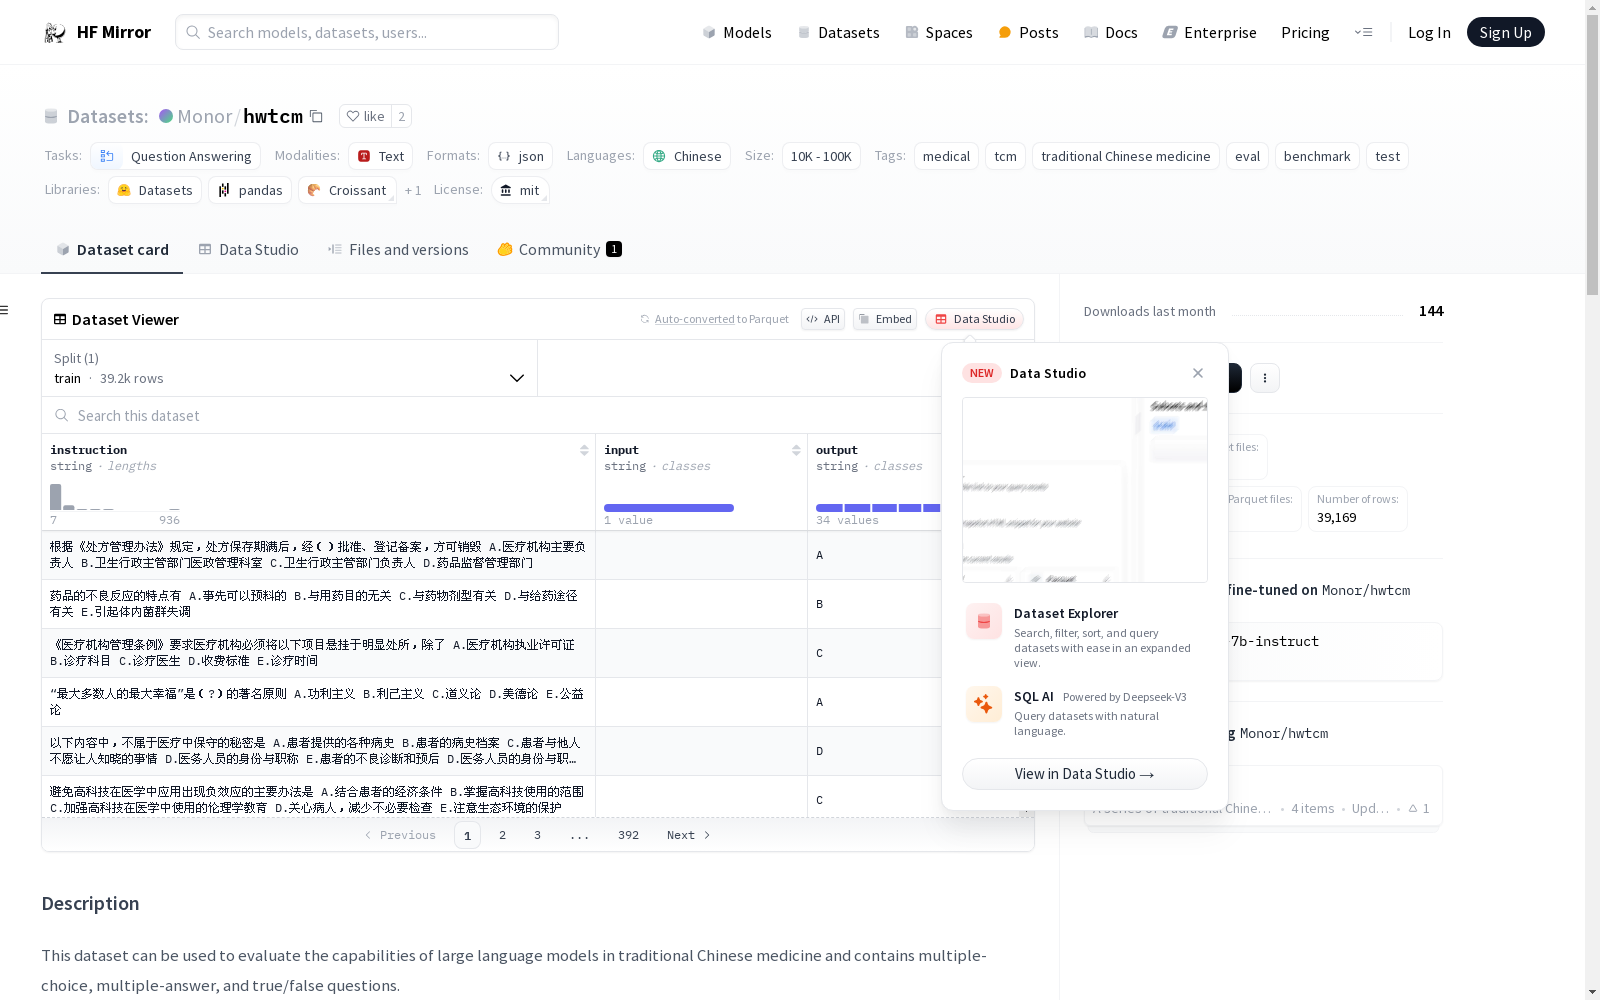This screenshot has width=1600, height=1000.
Task: Open the extra navigation menu icon
Action: pos(1363,32)
